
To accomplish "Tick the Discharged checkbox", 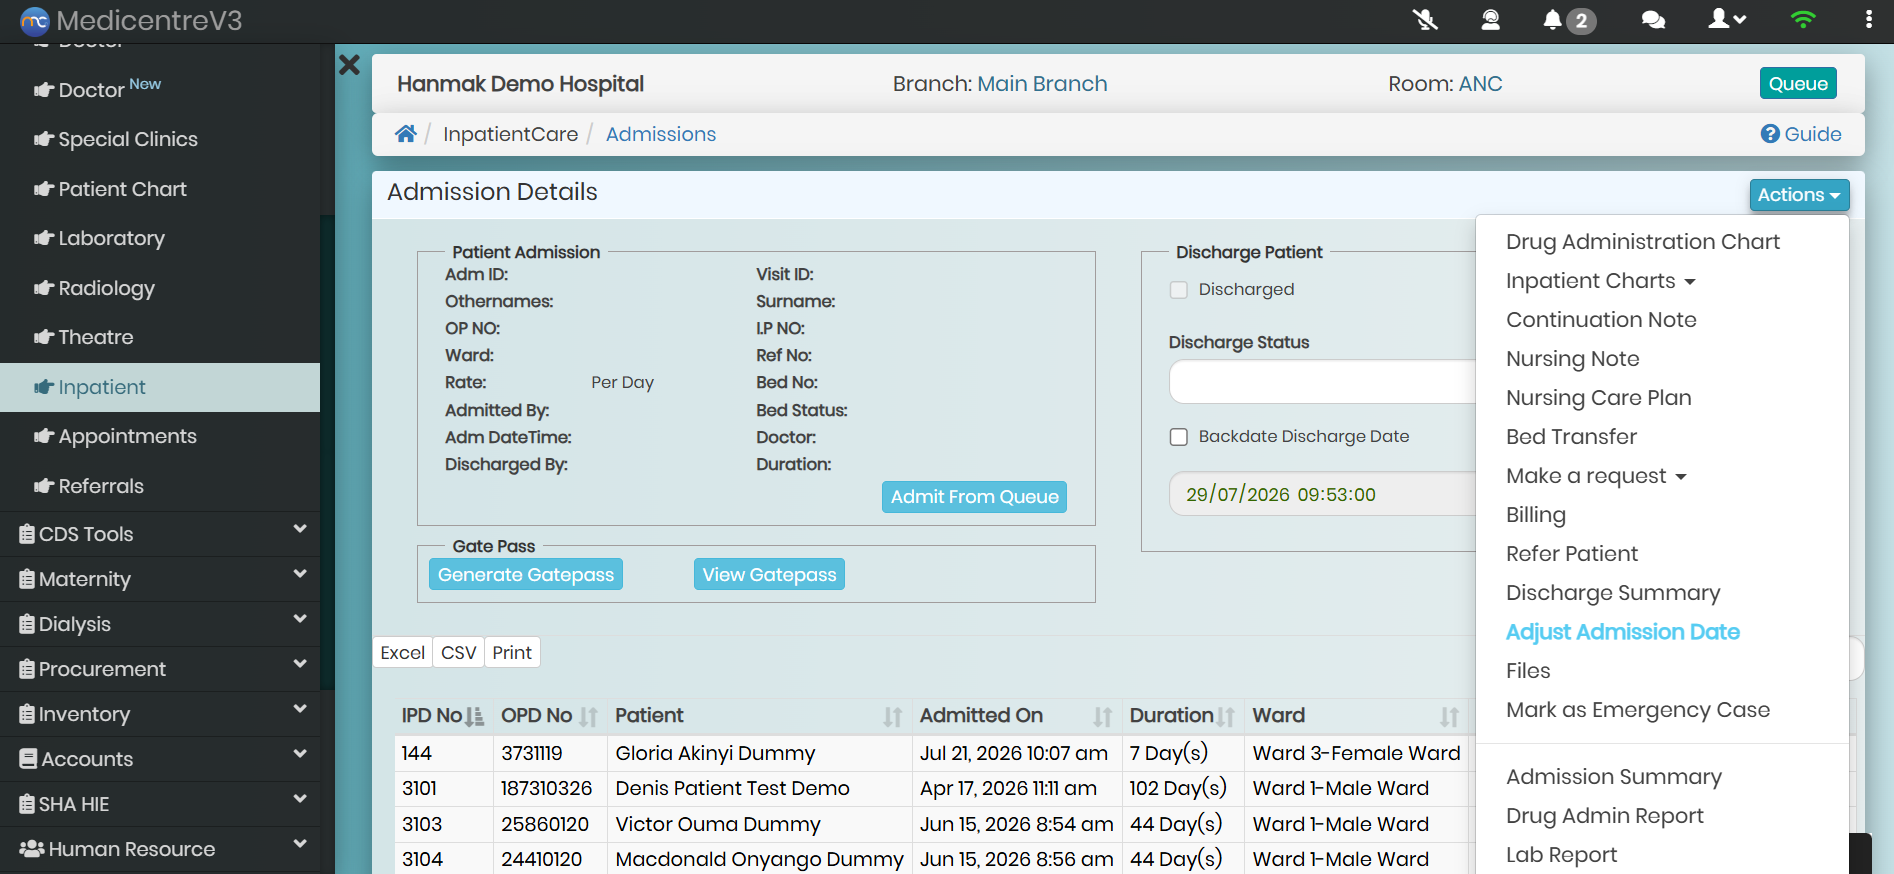I will coord(1179,289).
